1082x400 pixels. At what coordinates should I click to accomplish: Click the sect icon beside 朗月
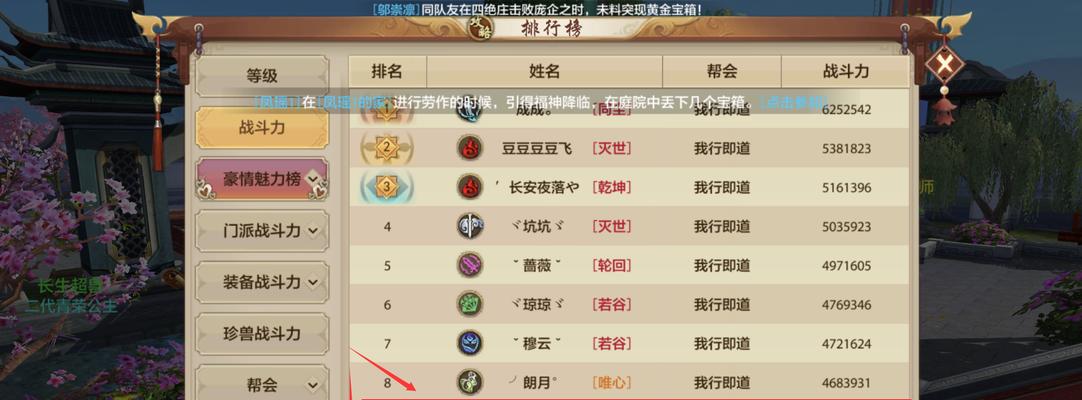click(470, 382)
